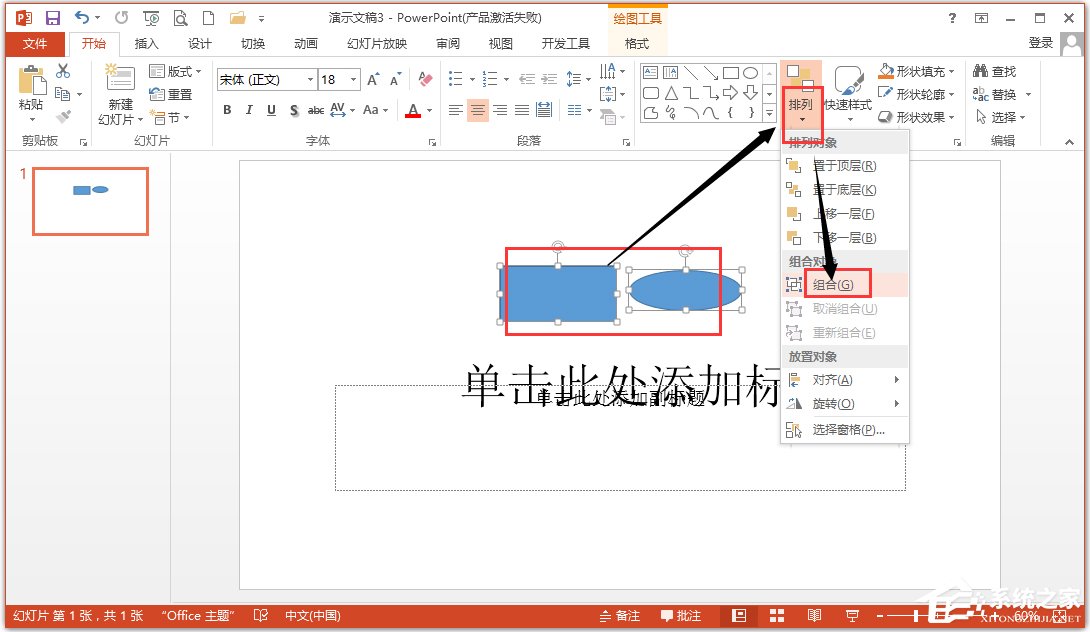1090x632 pixels.
Task: Toggle Bold formatting
Action: (x=227, y=110)
